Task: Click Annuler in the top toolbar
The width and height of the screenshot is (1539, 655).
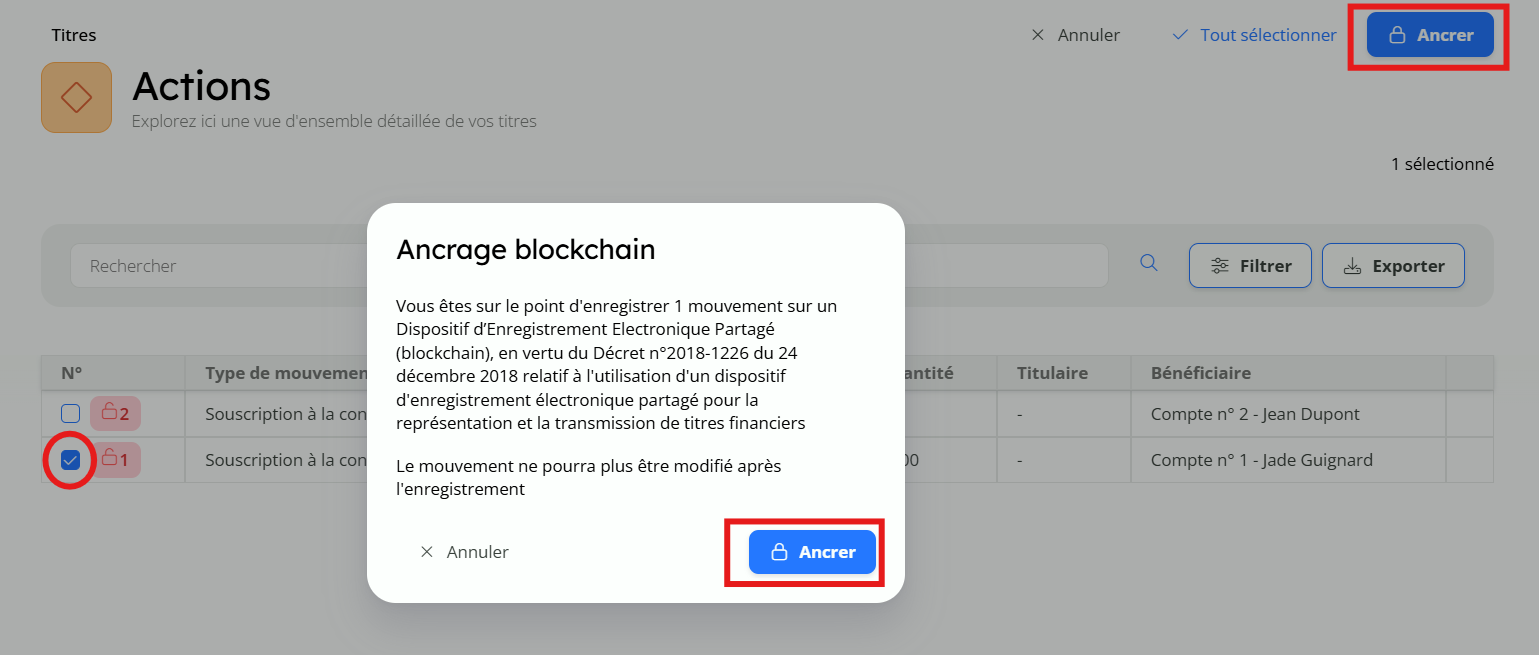Action: [x=1075, y=35]
